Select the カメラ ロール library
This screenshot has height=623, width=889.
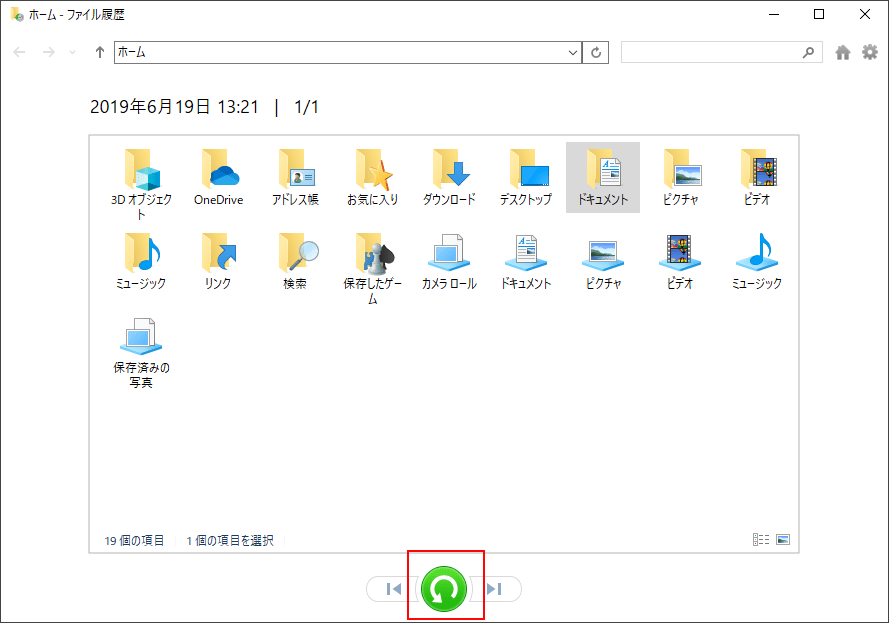(449, 261)
